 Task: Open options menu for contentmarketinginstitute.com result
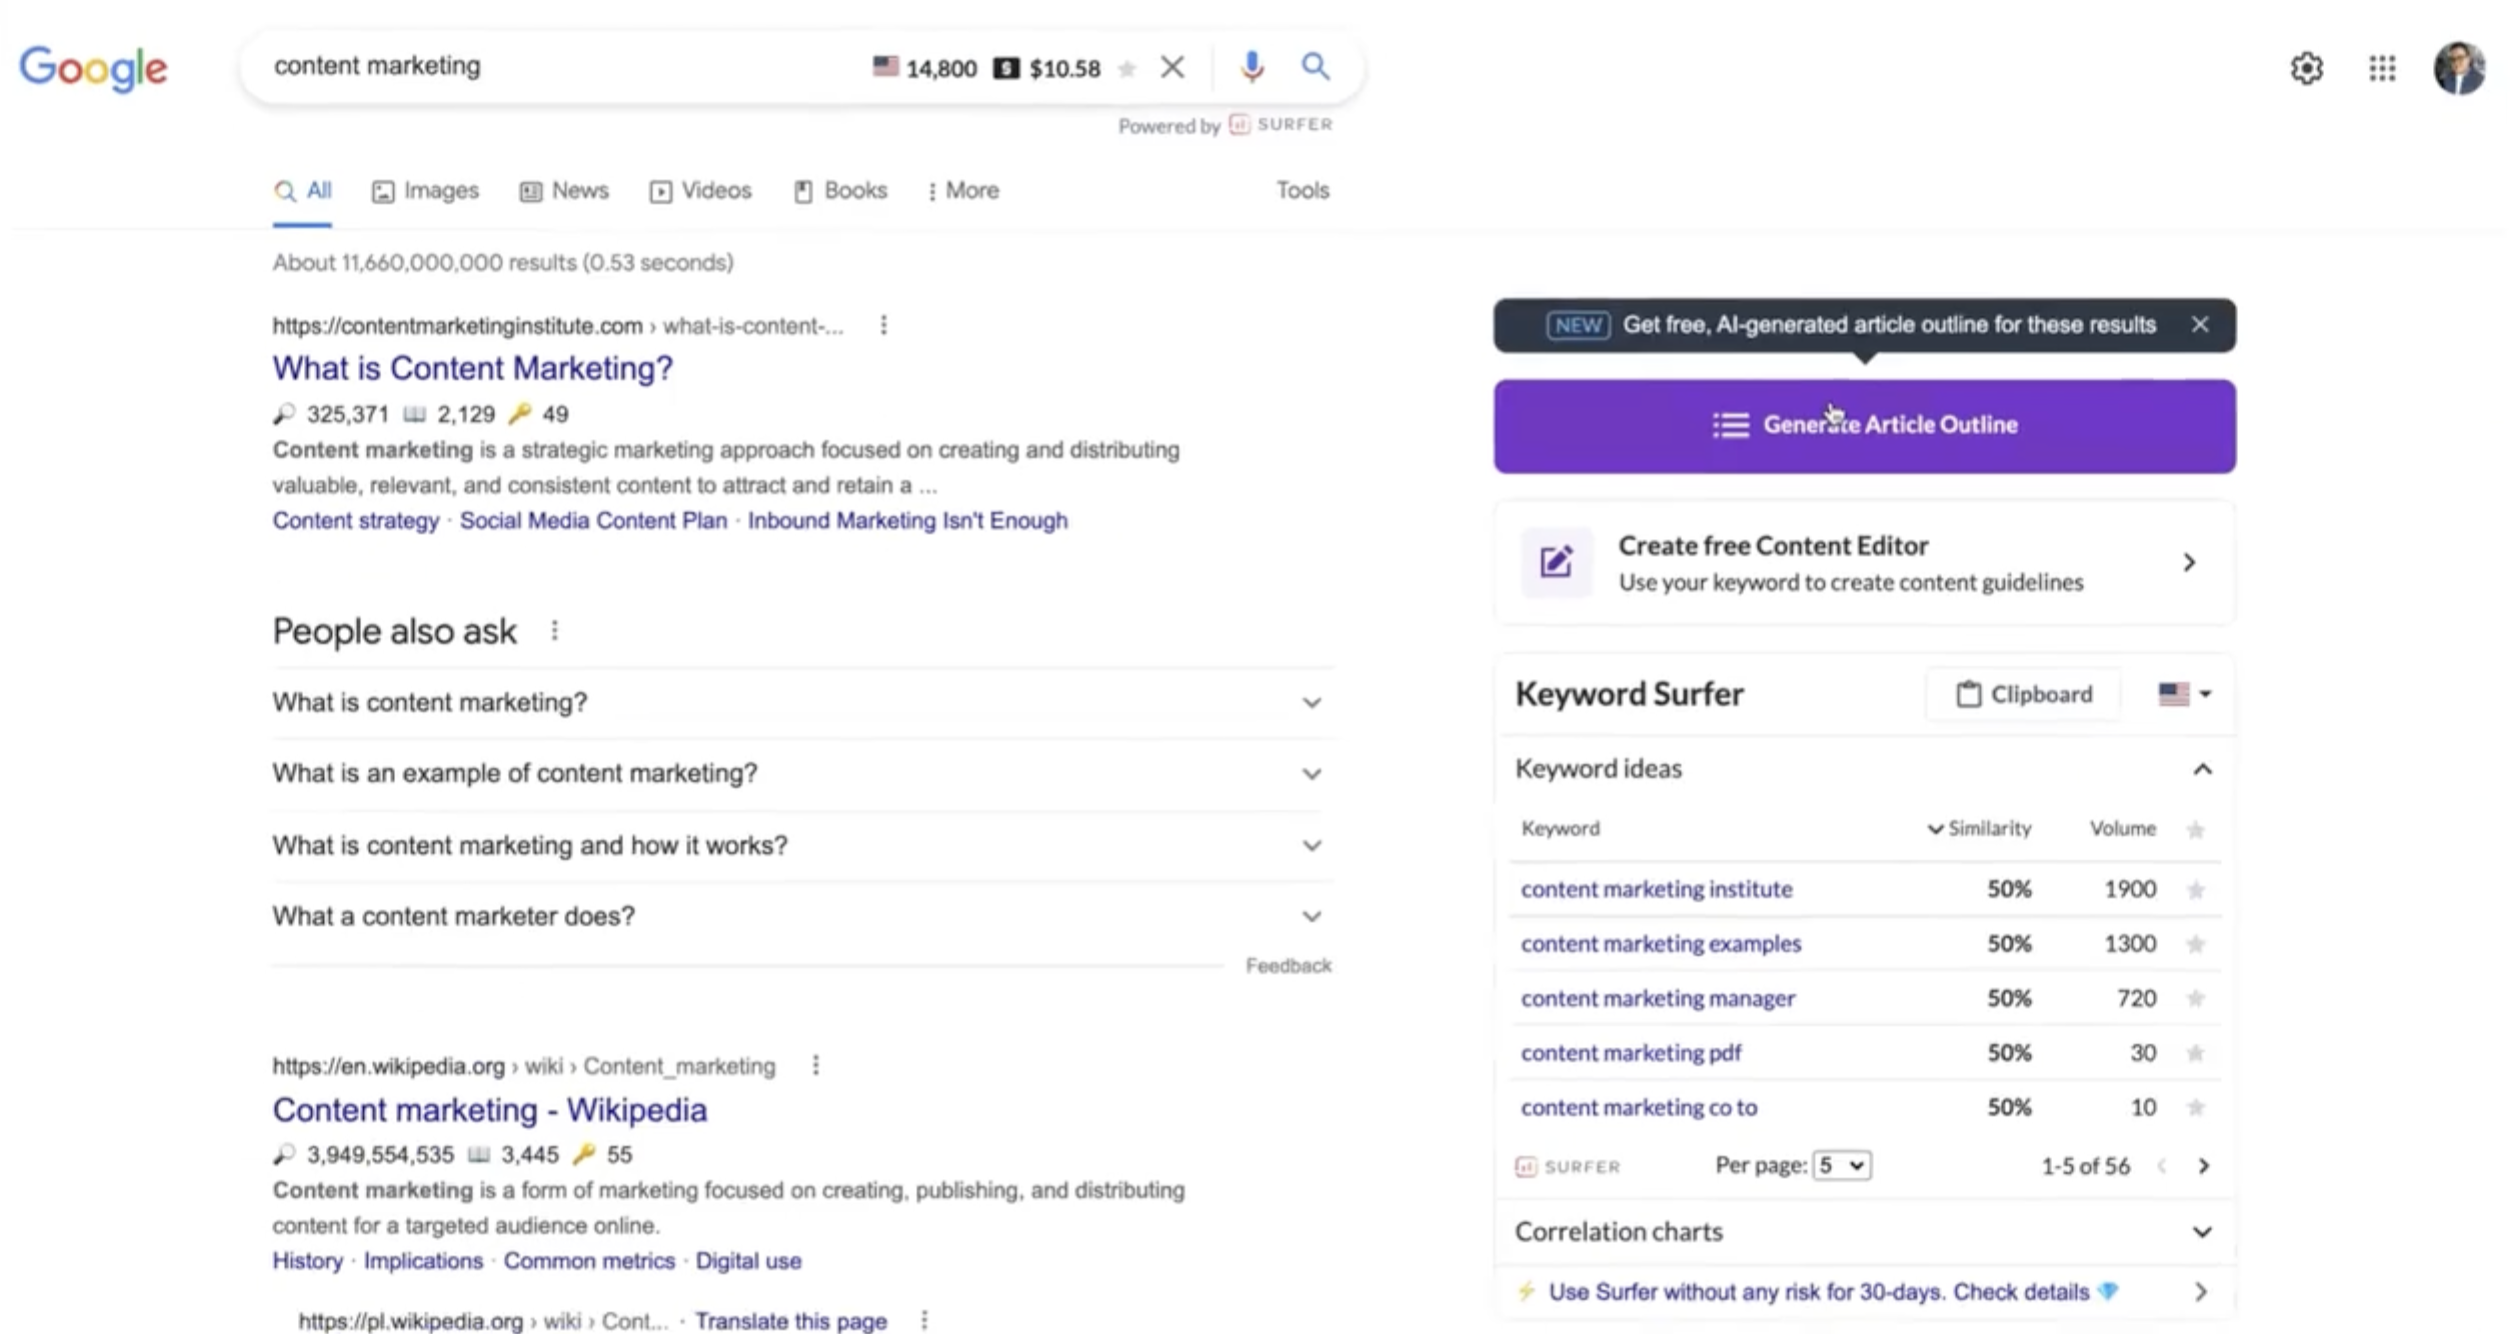point(883,325)
